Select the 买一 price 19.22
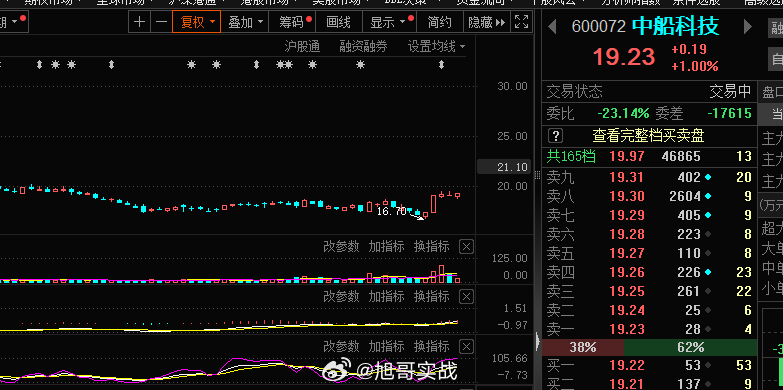 (627, 366)
